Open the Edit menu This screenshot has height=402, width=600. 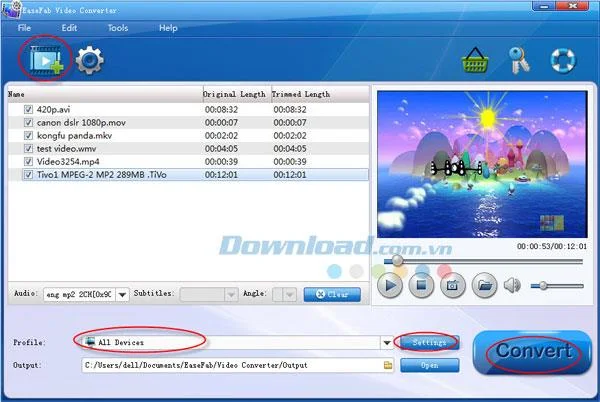(69, 28)
